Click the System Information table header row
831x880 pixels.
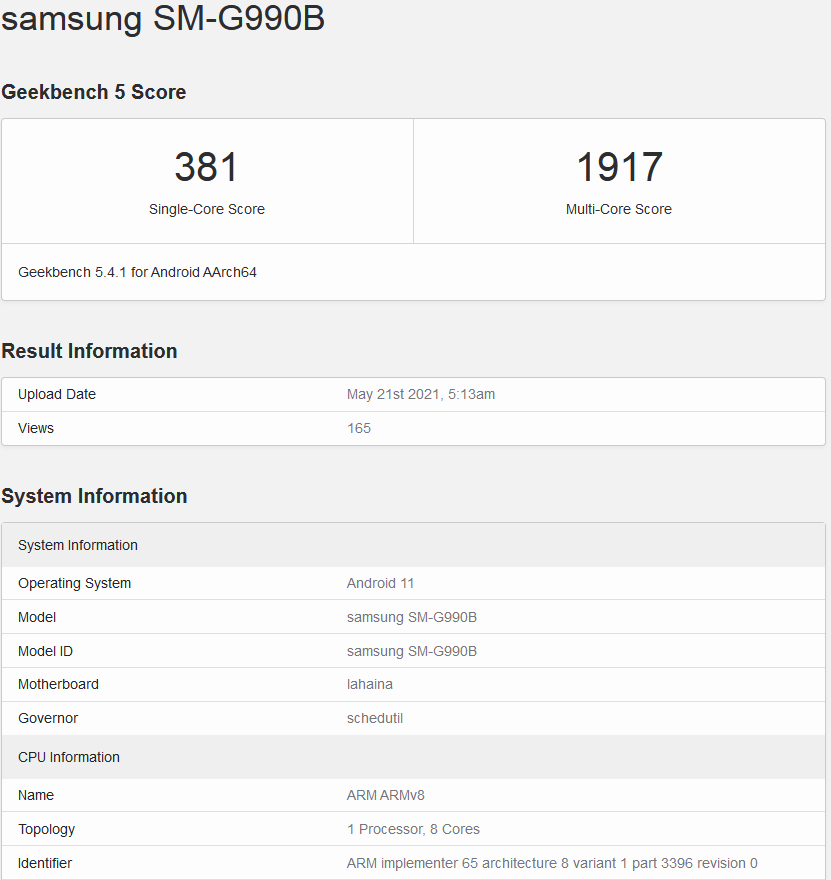(x=414, y=545)
